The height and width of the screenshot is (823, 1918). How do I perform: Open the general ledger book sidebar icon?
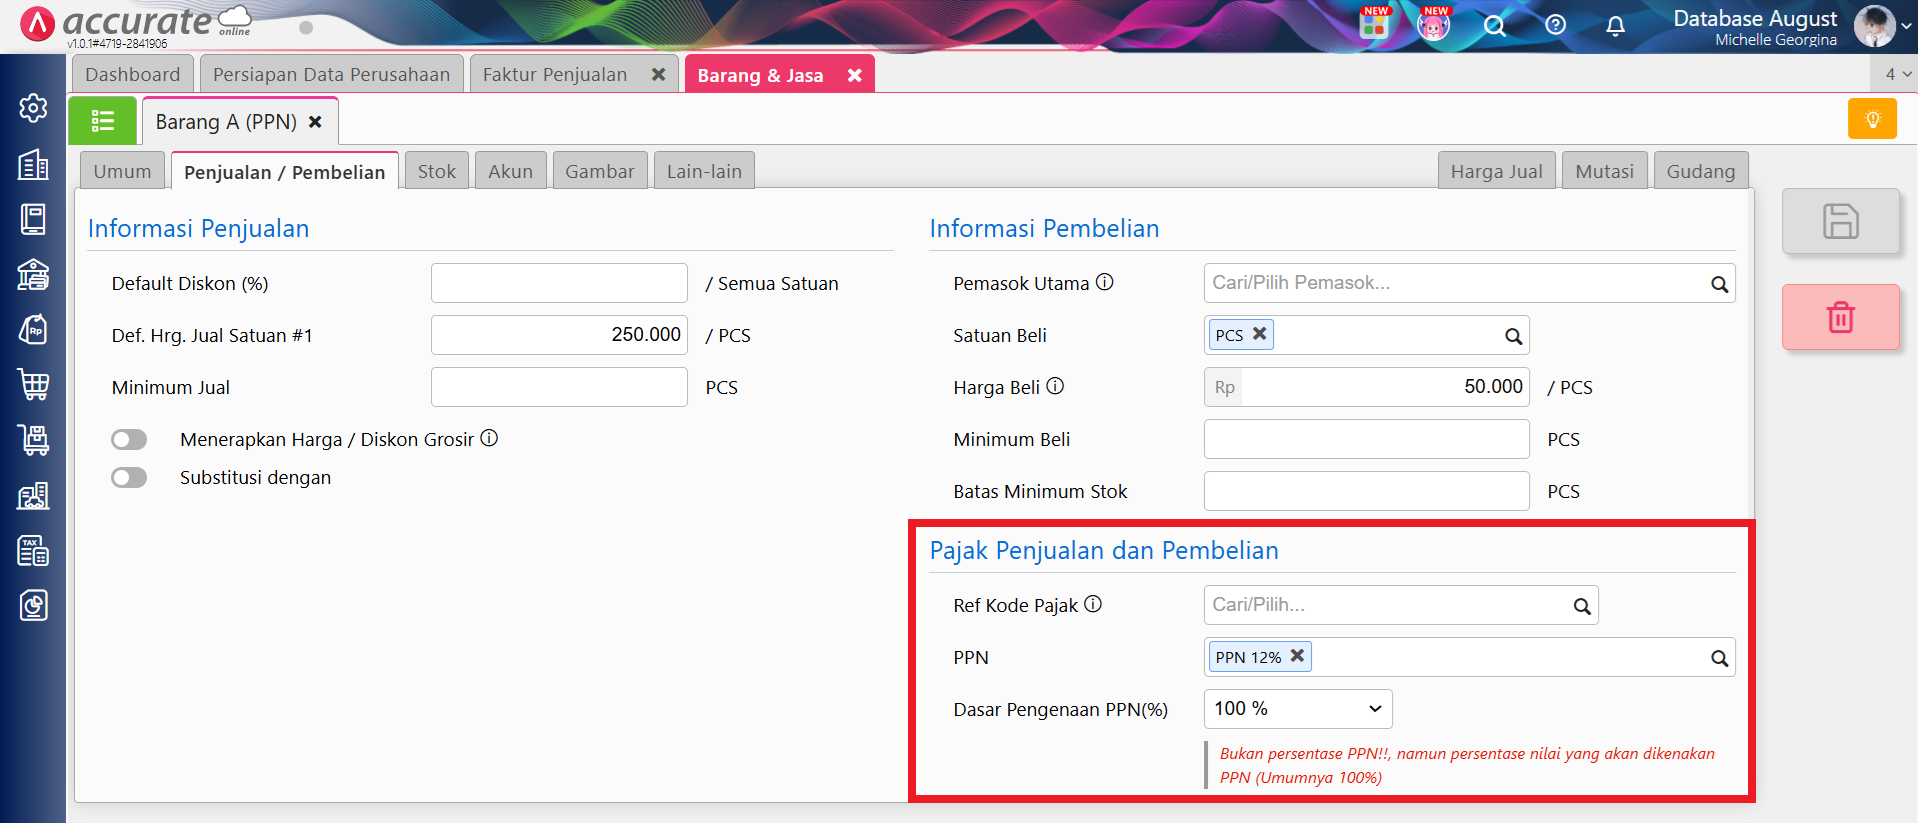tap(33, 219)
